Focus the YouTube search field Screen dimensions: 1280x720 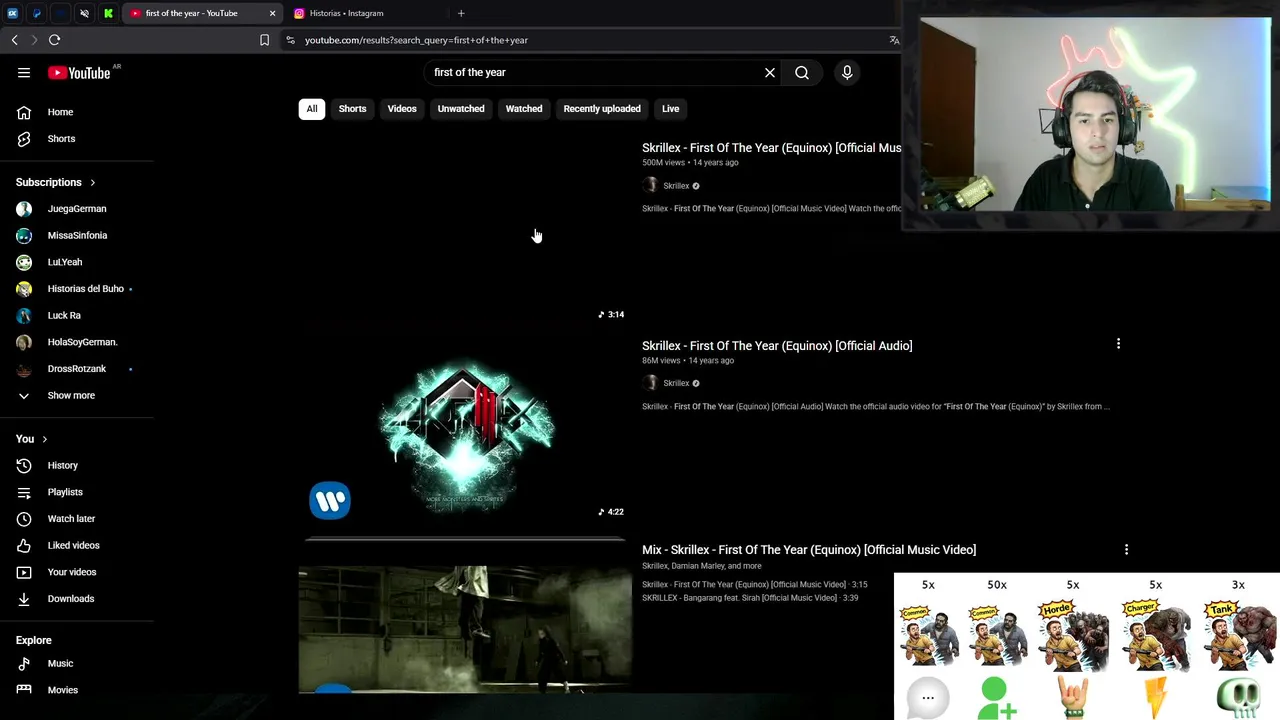click(x=595, y=72)
